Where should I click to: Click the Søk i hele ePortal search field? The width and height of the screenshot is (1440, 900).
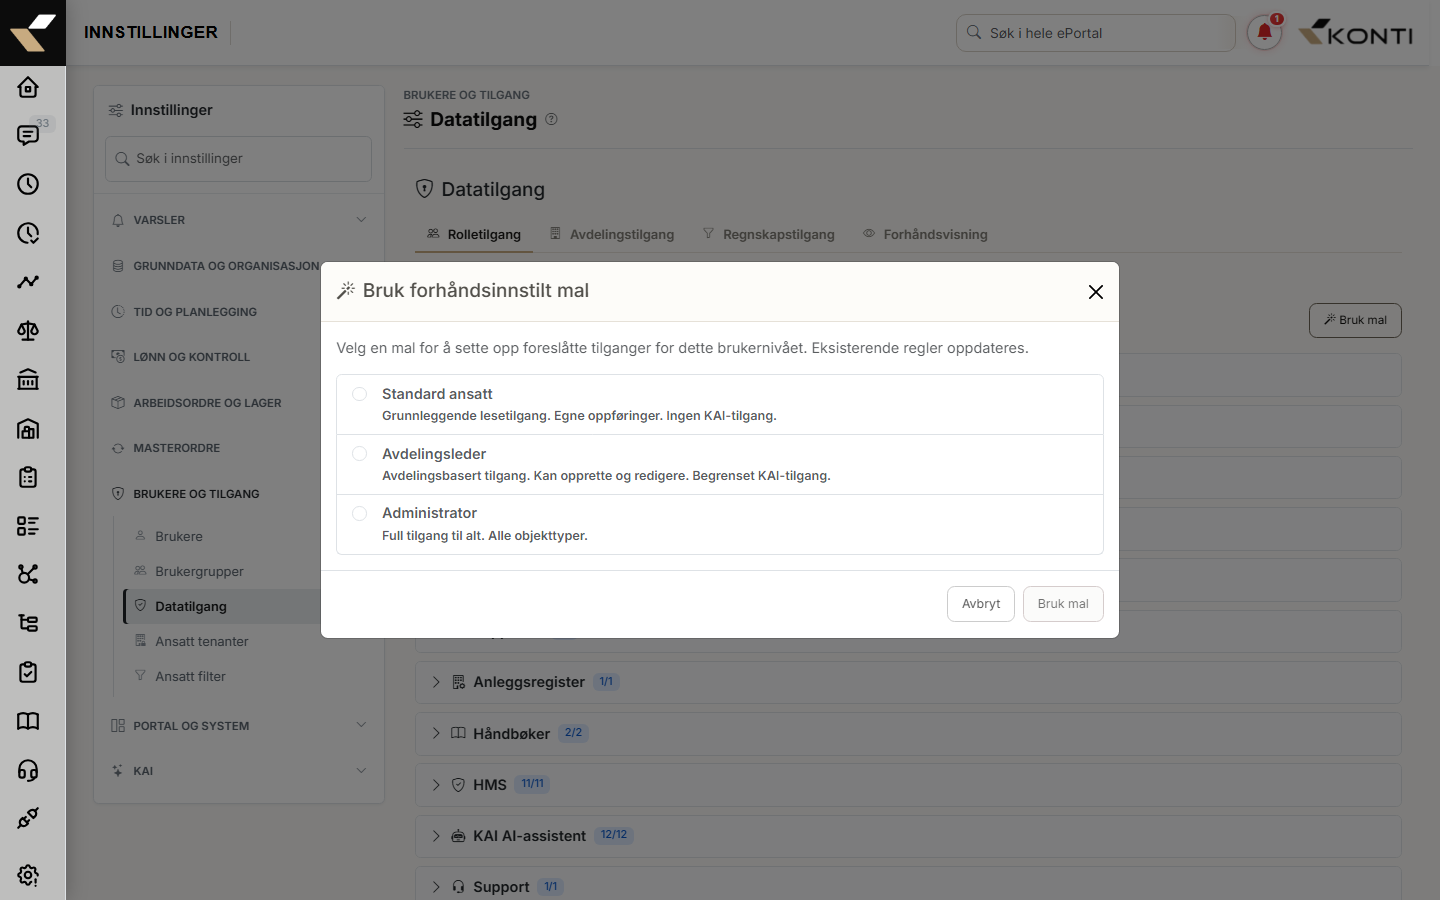(x=1096, y=33)
